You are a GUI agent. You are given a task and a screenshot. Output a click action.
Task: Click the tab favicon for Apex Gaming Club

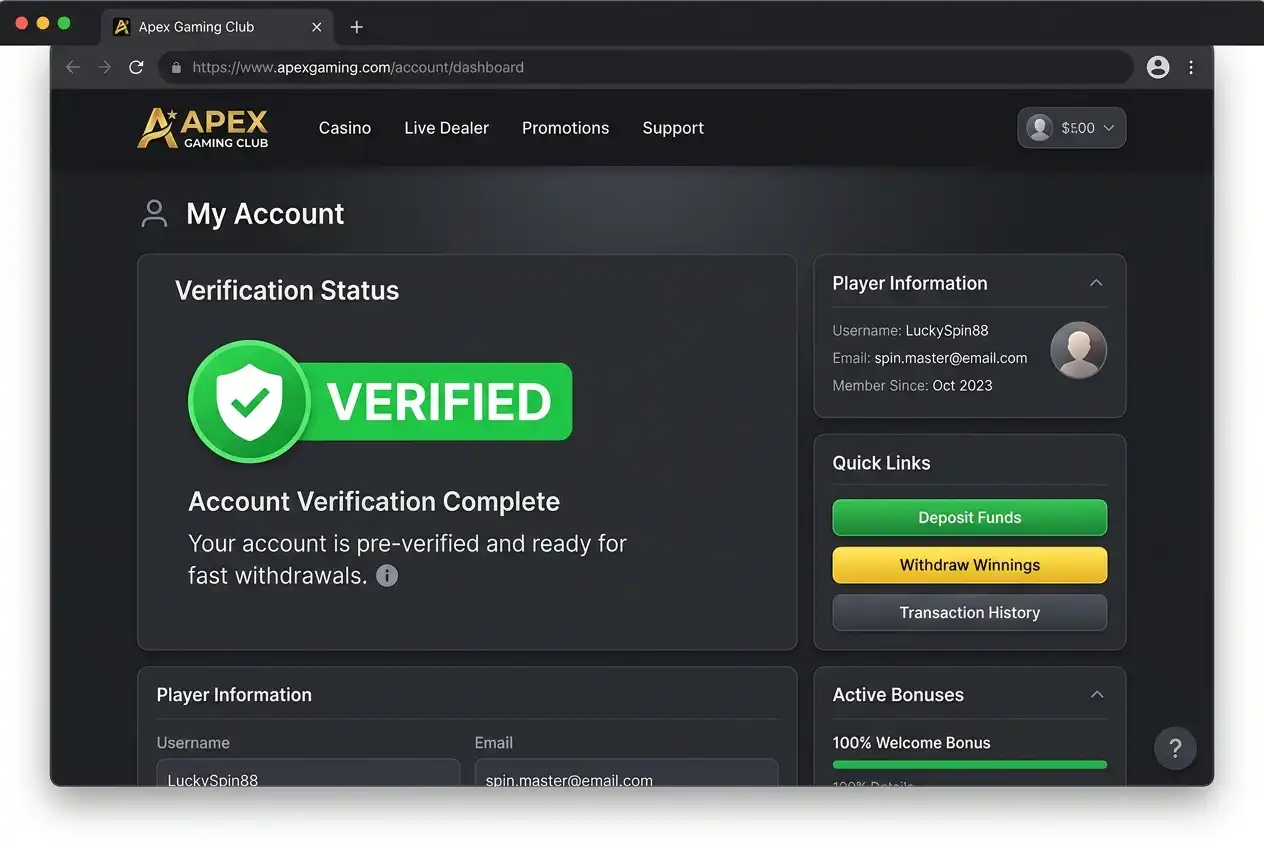point(122,27)
